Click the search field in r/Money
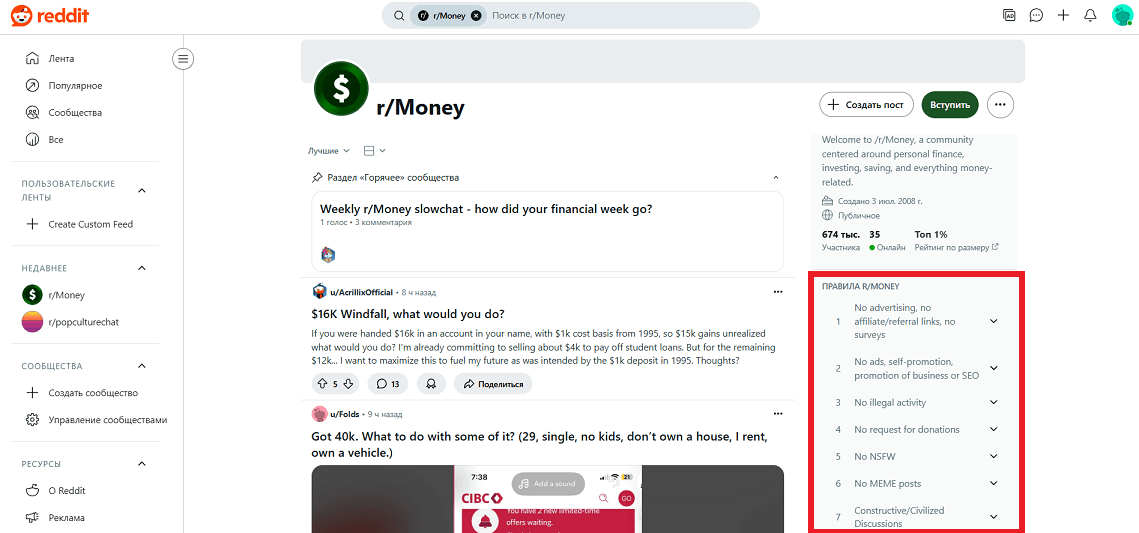Viewport: 1139px width, 533px height. pos(617,15)
